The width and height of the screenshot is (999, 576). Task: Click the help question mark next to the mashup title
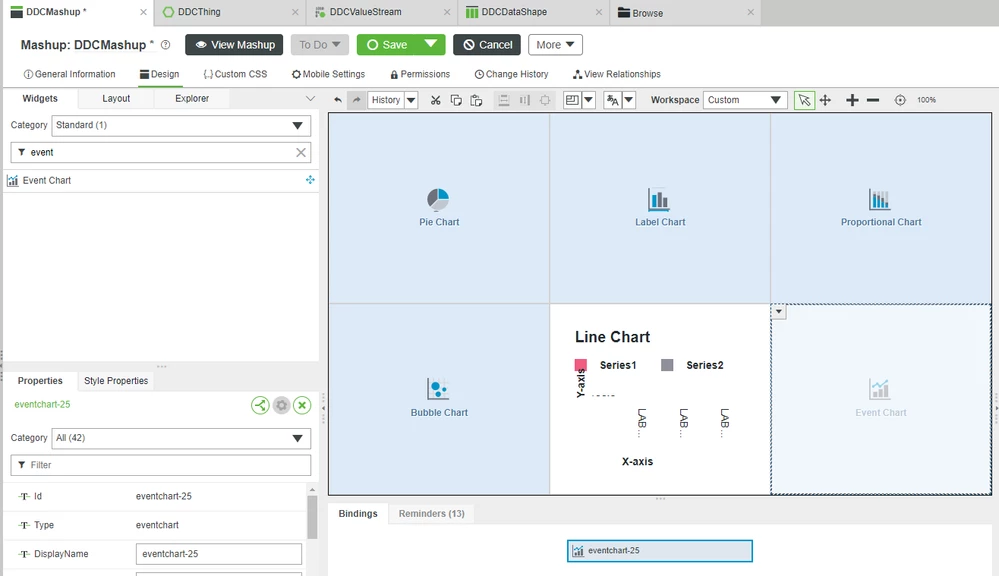tap(166, 45)
